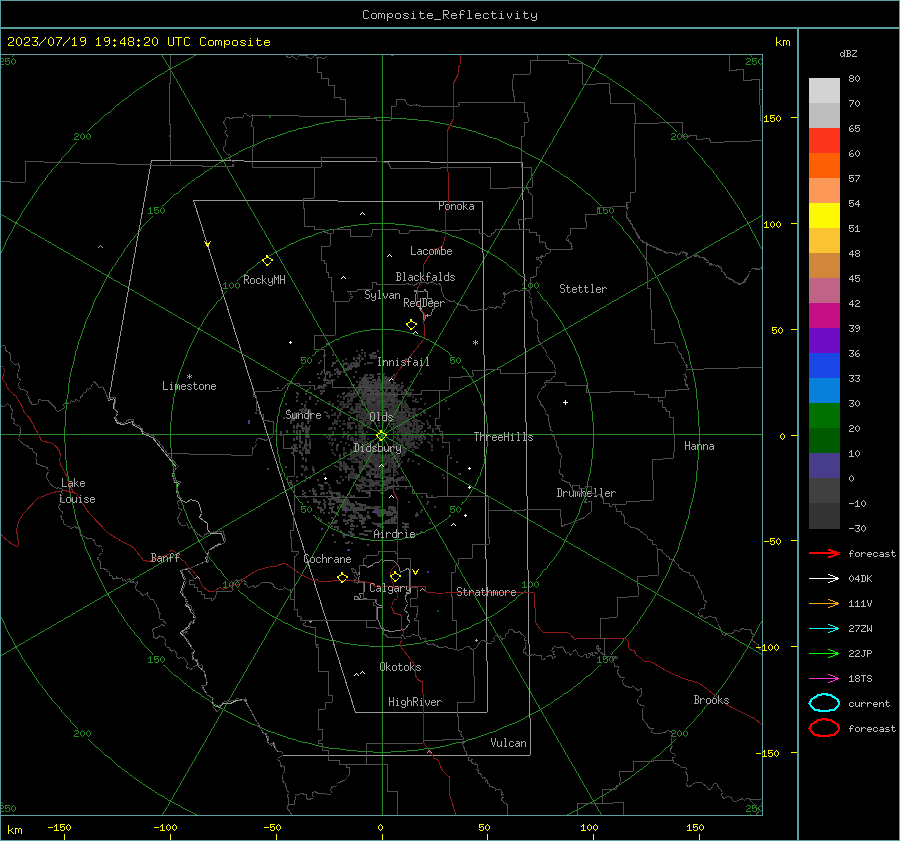Click the red forecast arrow legend icon

[x=824, y=553]
